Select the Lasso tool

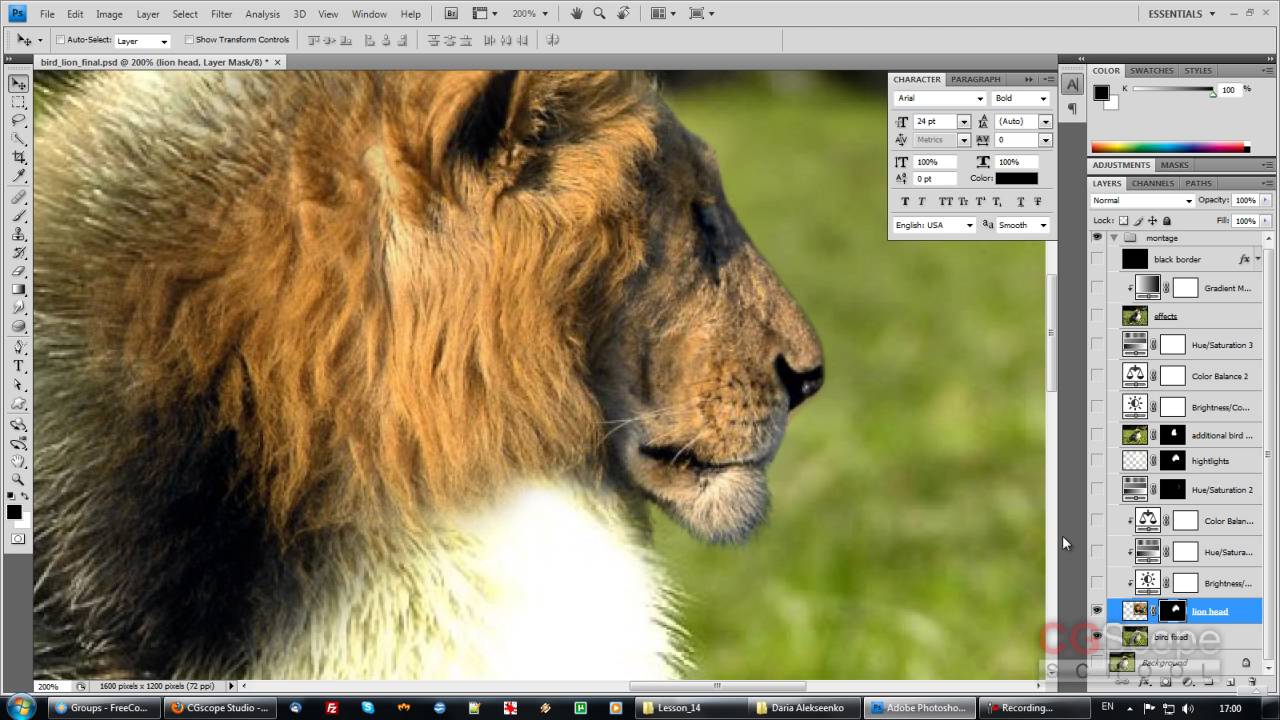(19, 121)
